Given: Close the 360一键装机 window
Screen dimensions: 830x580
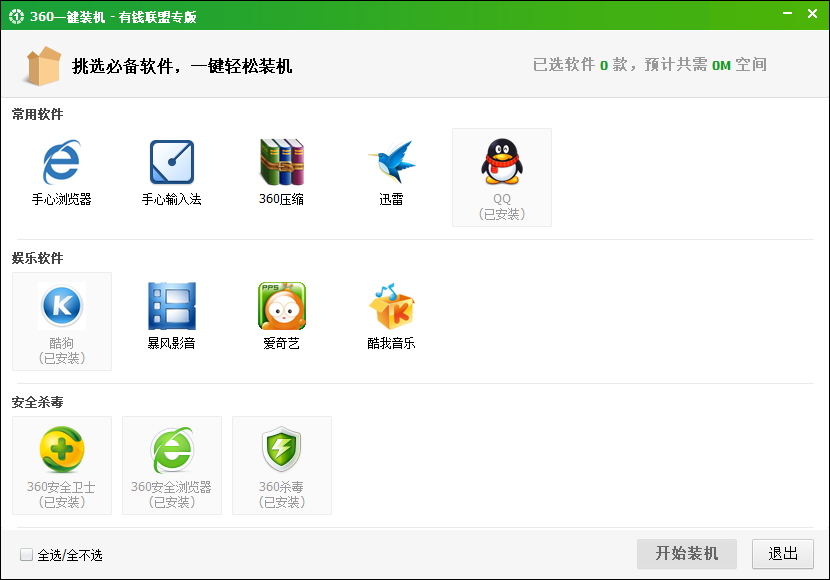Looking at the screenshot, I should pos(813,14).
